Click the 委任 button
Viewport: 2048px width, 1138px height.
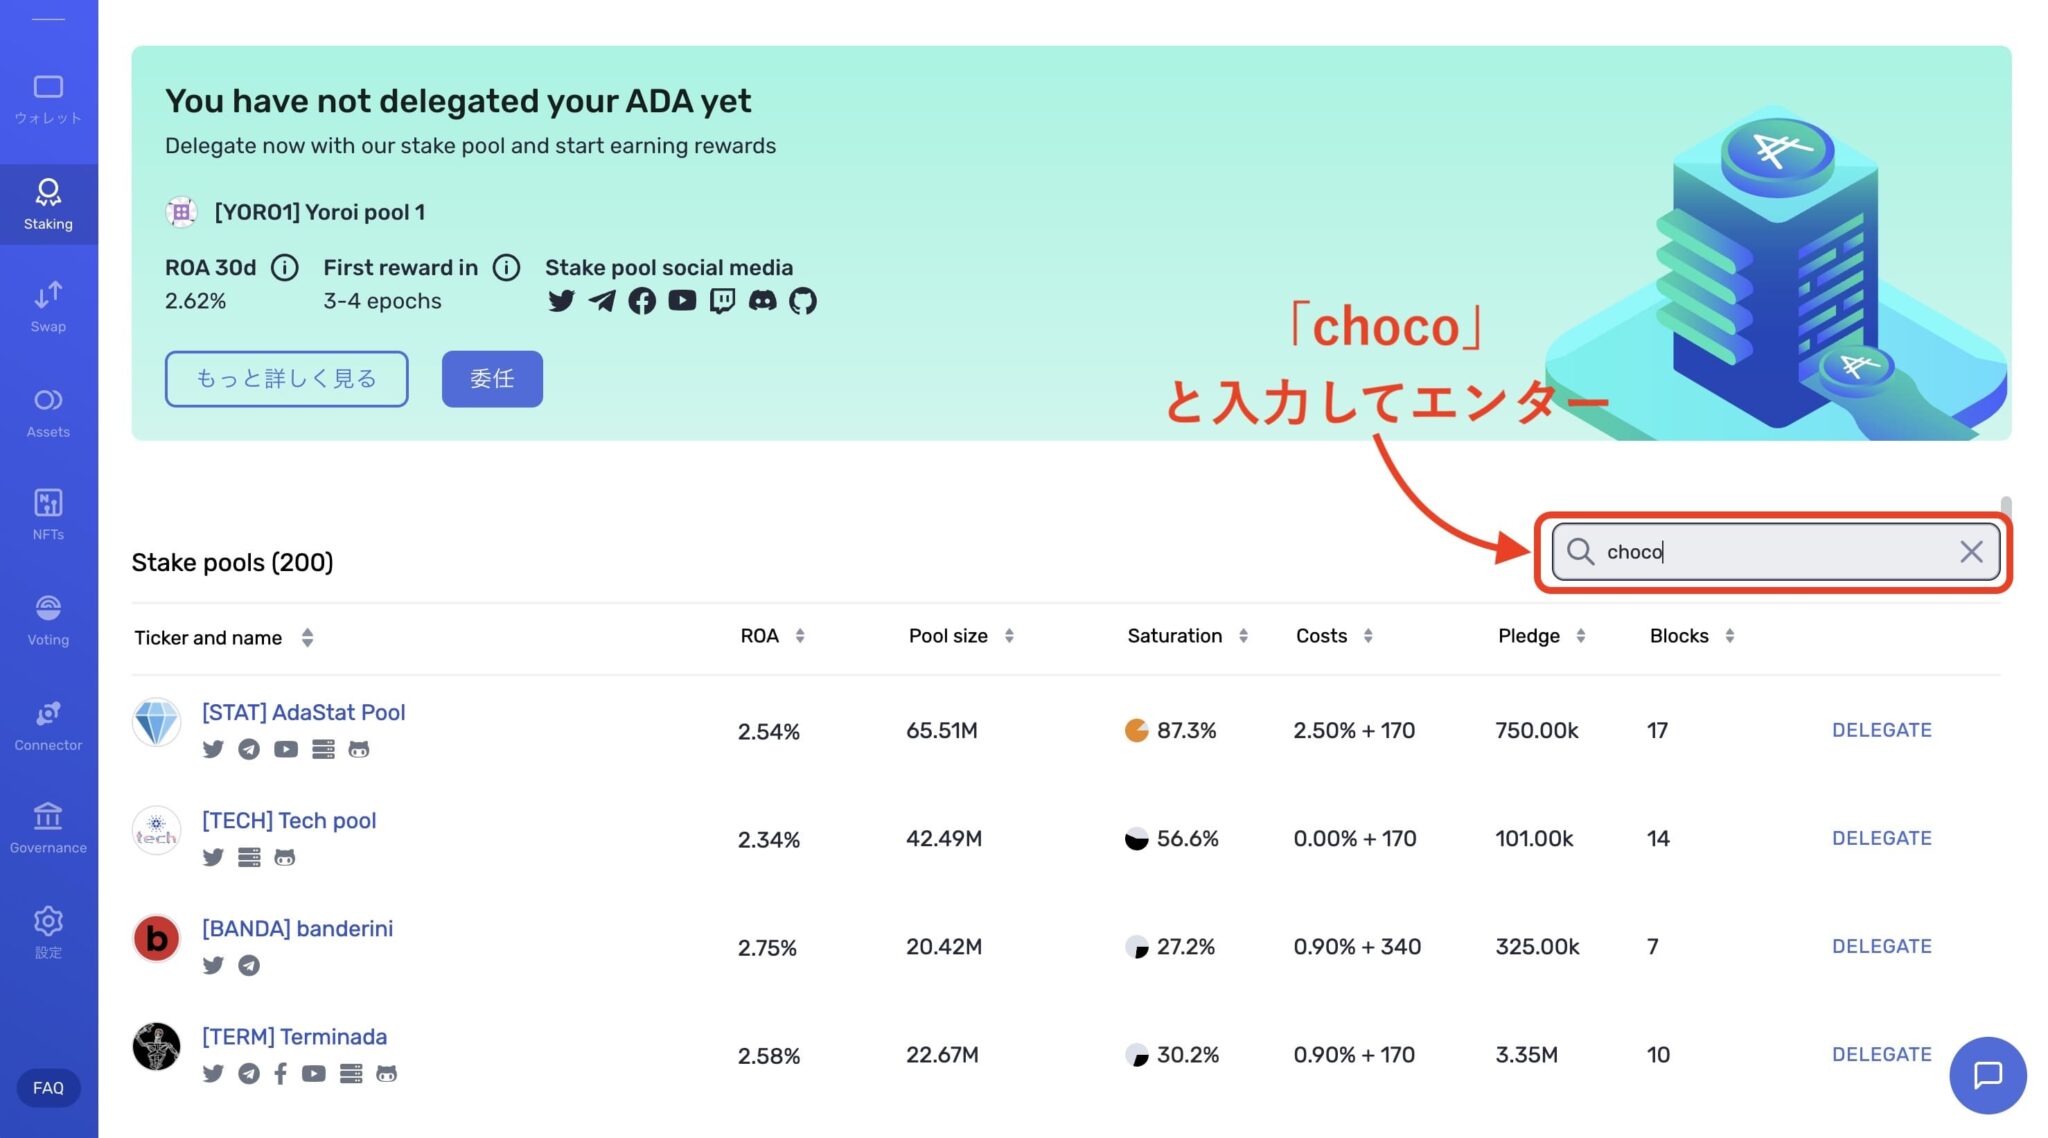point(492,378)
